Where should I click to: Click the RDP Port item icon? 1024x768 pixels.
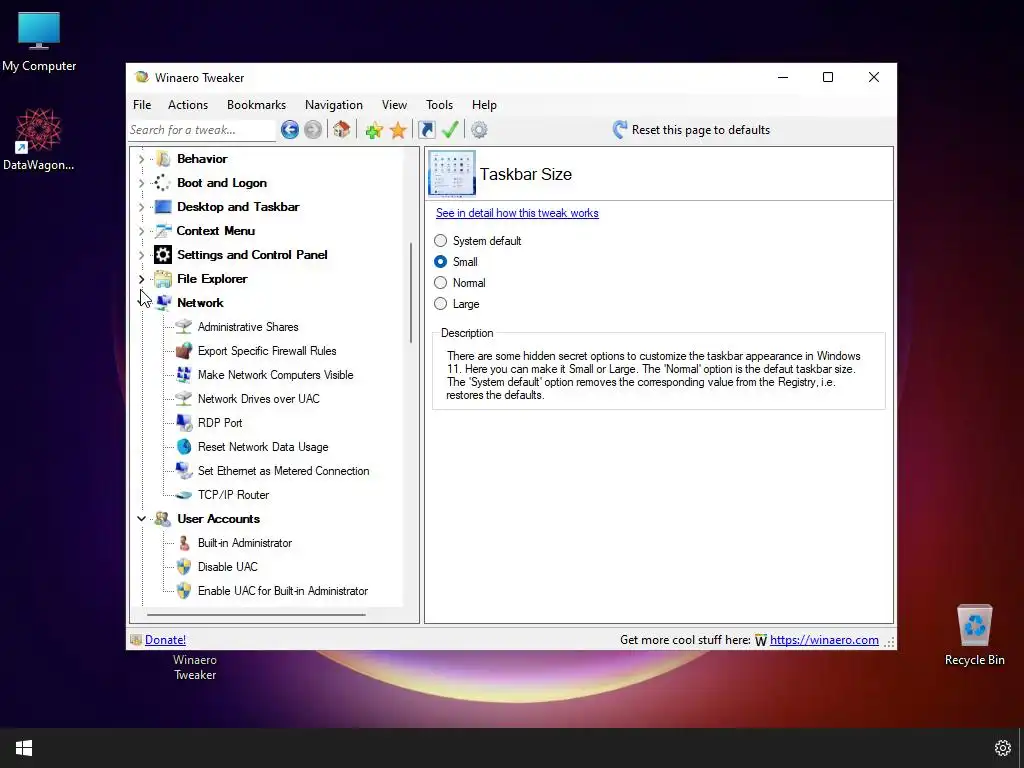(x=184, y=423)
